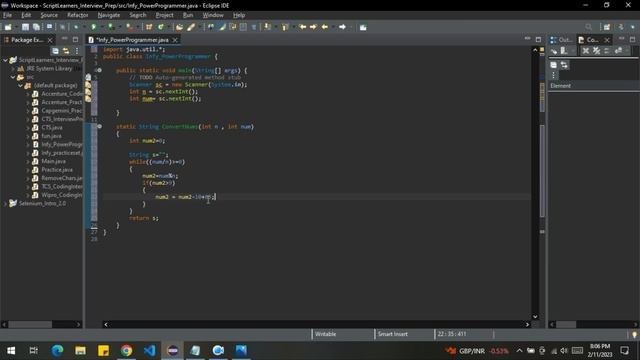Open File Explorer from taskbar

click(80, 350)
